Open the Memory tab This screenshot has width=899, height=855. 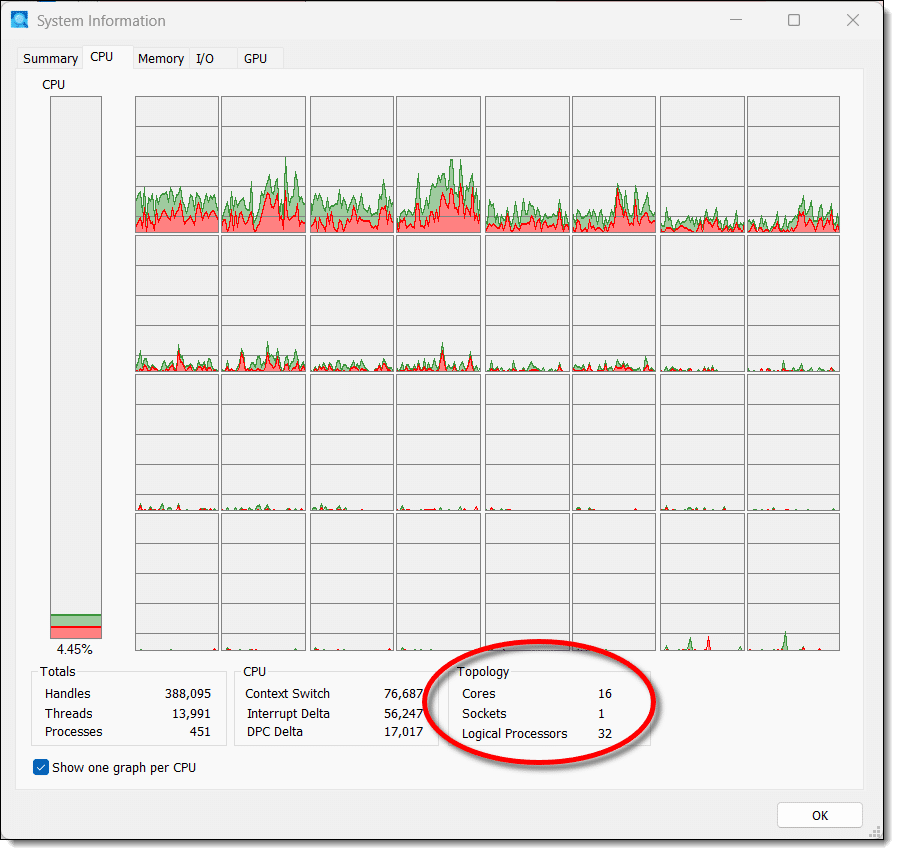coord(161,58)
